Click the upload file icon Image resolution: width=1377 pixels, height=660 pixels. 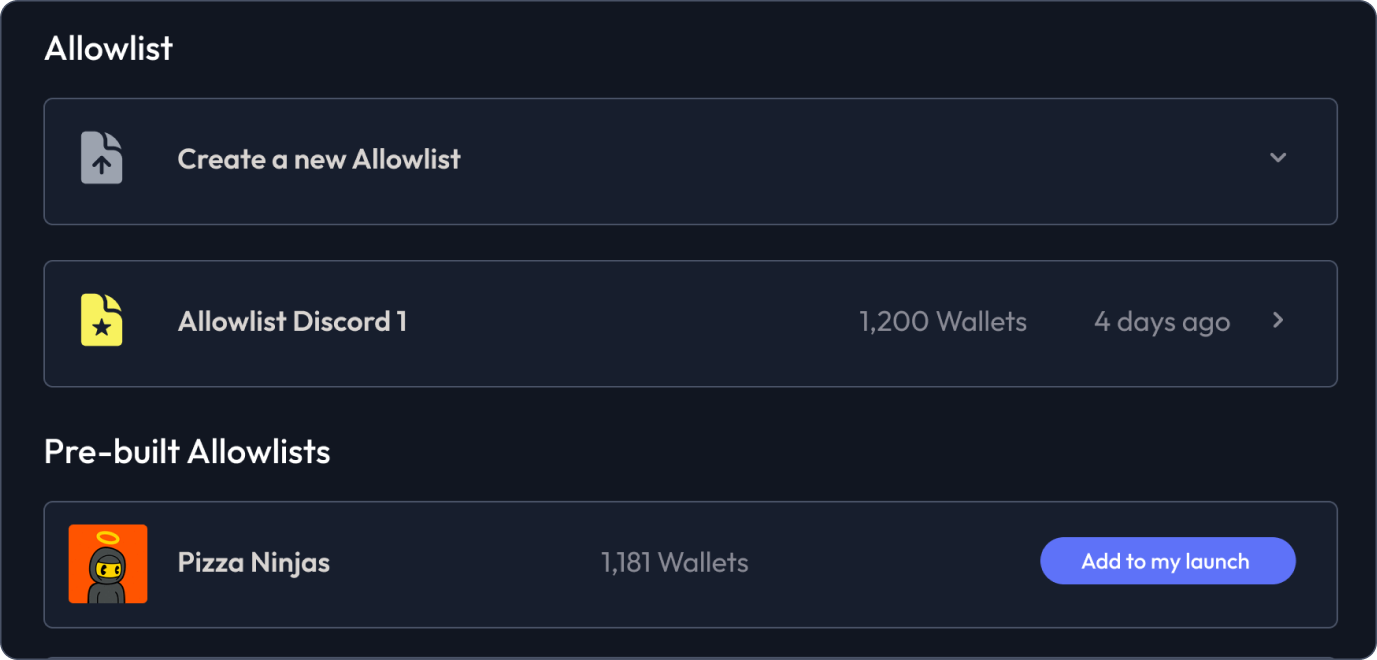click(x=102, y=158)
